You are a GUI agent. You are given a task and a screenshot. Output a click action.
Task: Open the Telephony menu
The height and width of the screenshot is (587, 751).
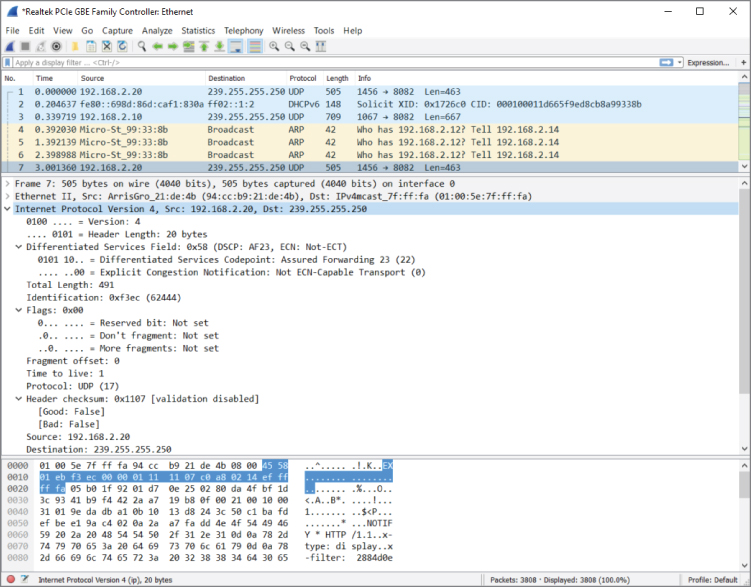[x=244, y=31]
